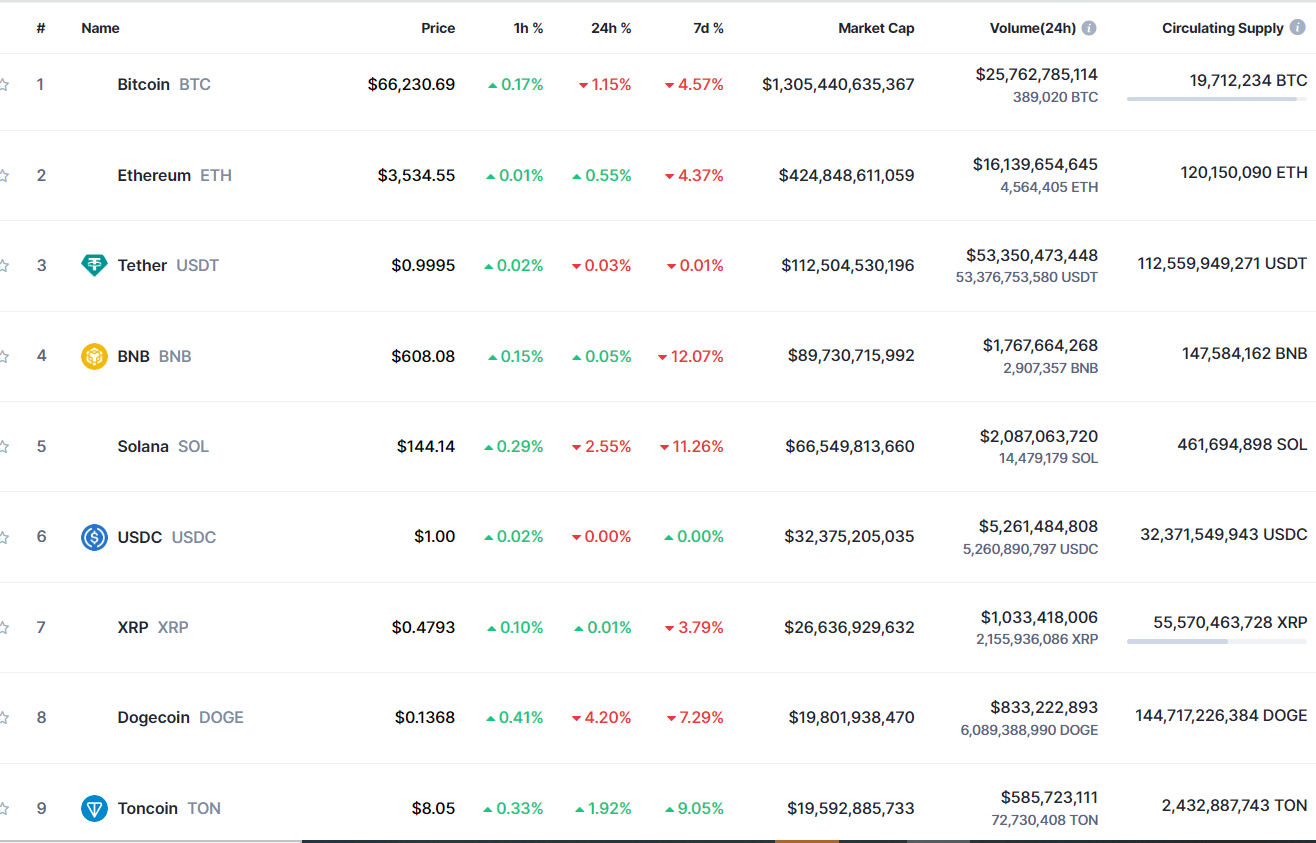Click Dogecoin market cap $19,801,938,470
The height and width of the screenshot is (843, 1316).
tap(852, 717)
